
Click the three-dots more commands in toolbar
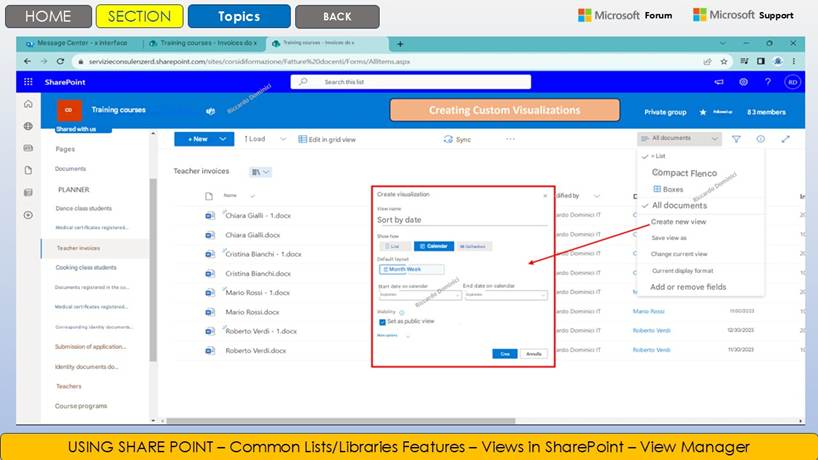[510, 139]
